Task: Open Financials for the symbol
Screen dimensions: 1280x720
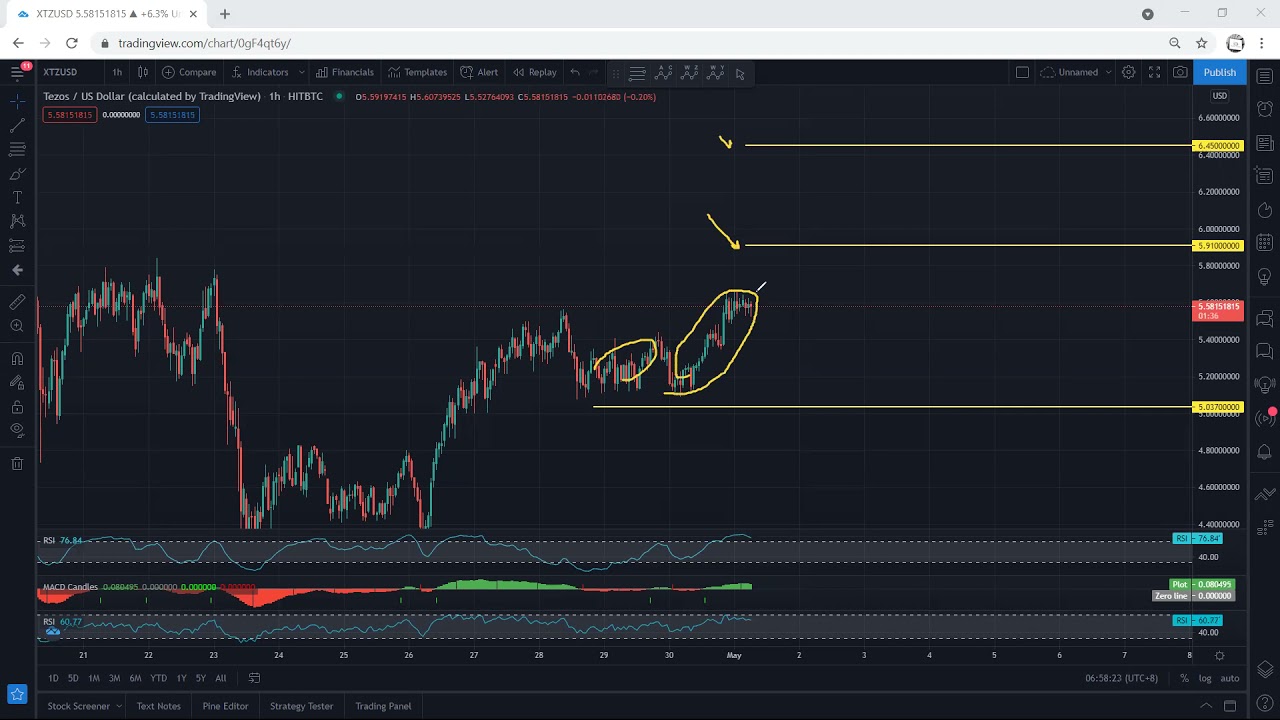Action: 345,72
